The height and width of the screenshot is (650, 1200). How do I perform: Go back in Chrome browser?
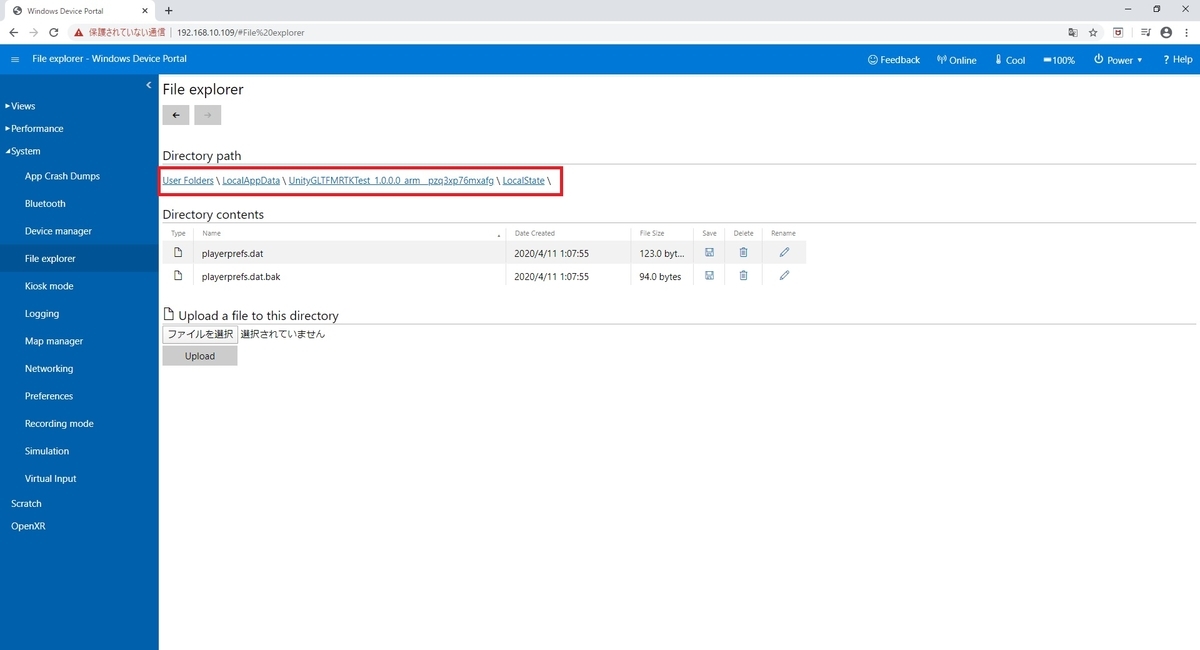pyautogui.click(x=13, y=32)
